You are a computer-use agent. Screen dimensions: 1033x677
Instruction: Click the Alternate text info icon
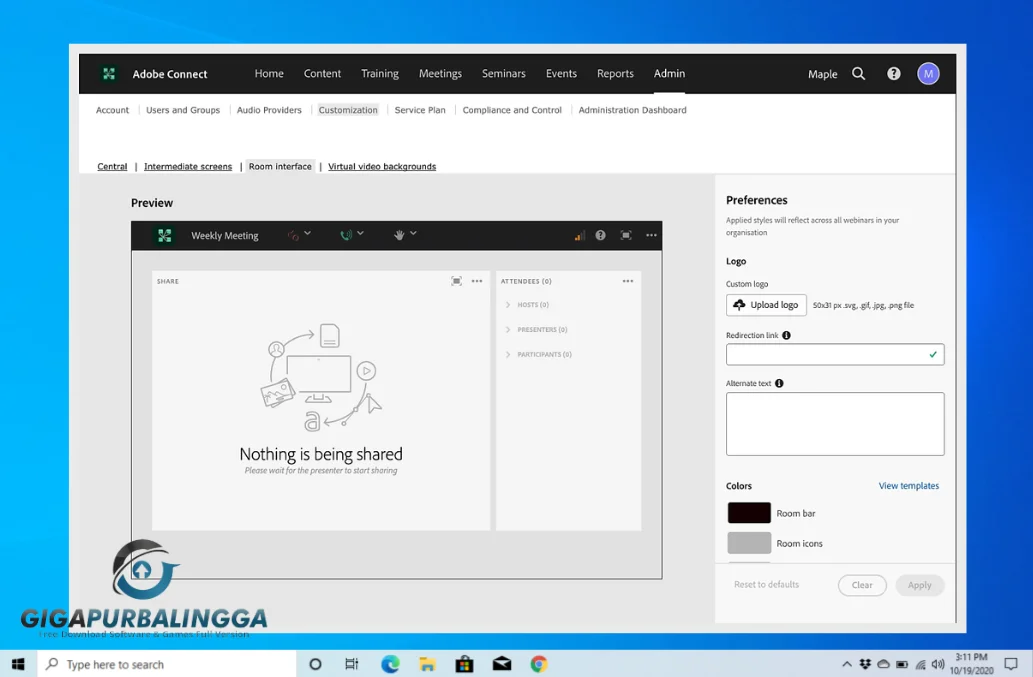(779, 383)
